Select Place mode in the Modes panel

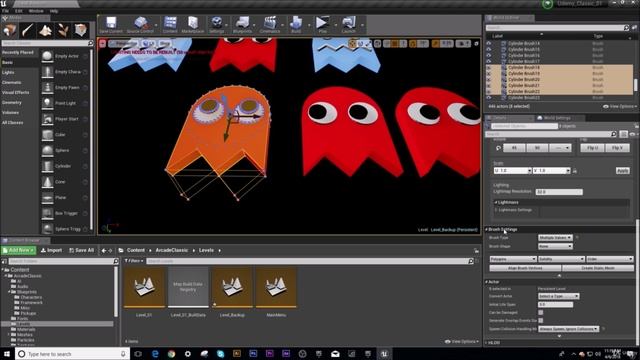click(9, 30)
